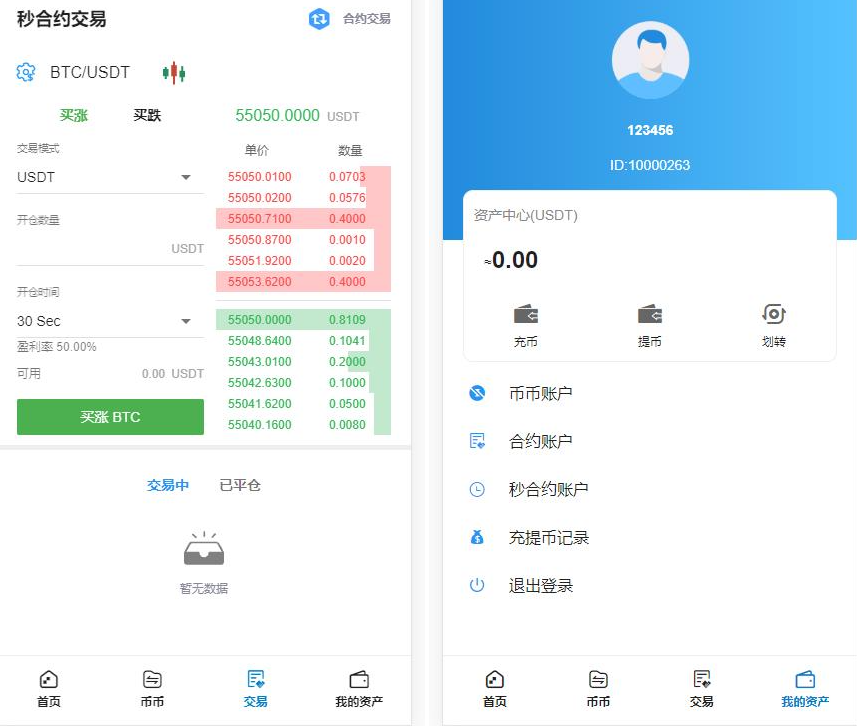Open 我的资产 in left panel nav
This screenshot has height=726, width=857.
point(359,689)
